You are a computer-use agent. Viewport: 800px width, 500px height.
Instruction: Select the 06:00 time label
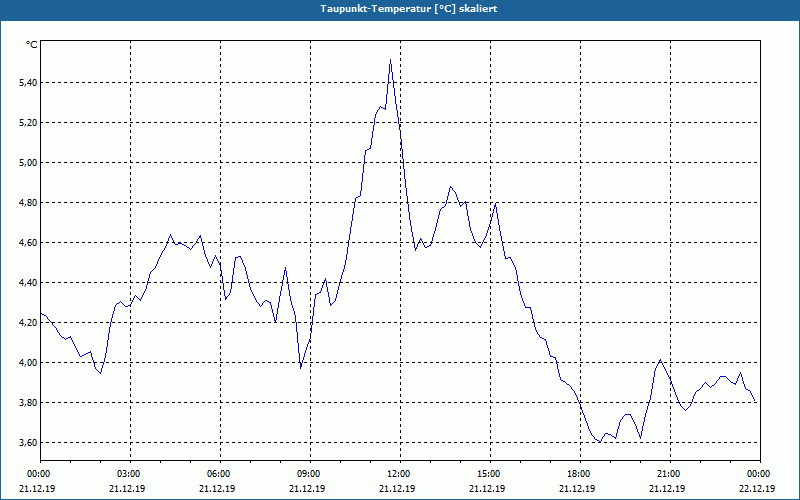coord(220,474)
